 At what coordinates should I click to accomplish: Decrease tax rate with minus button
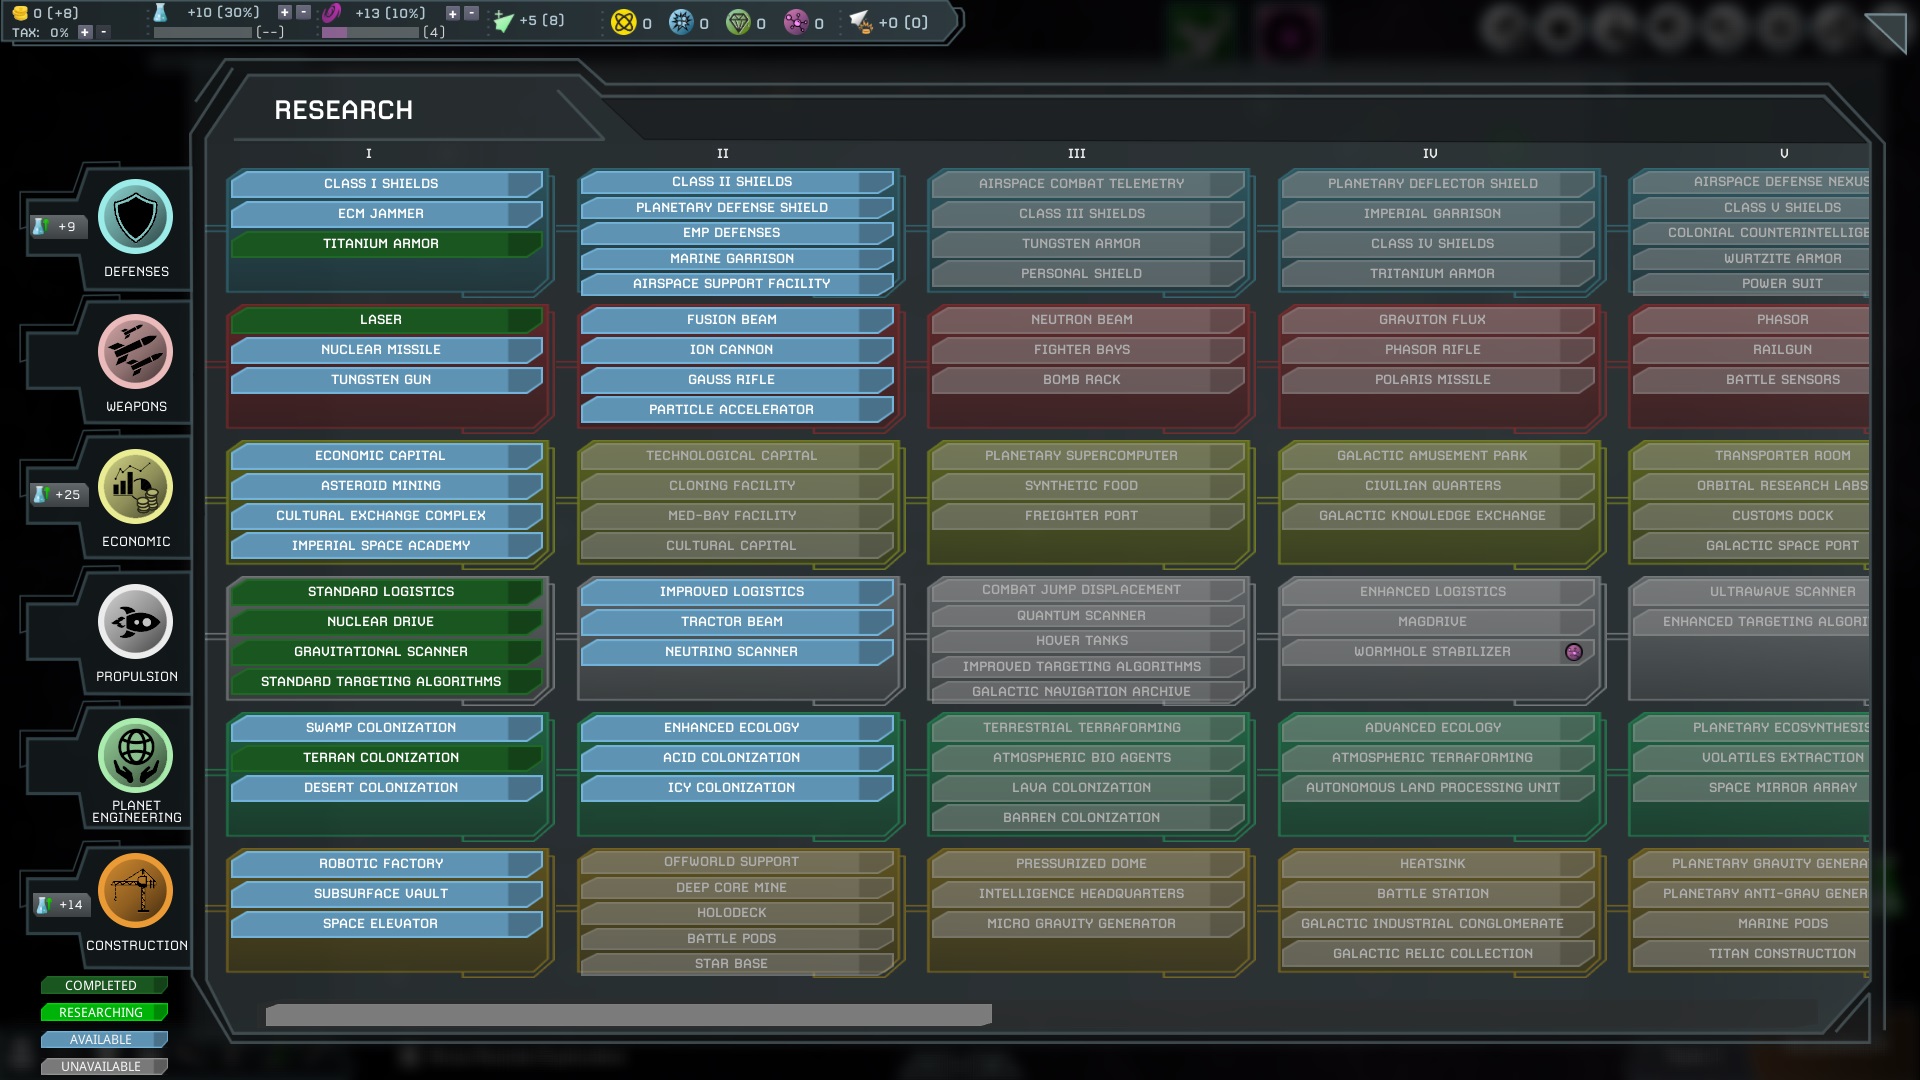click(103, 32)
